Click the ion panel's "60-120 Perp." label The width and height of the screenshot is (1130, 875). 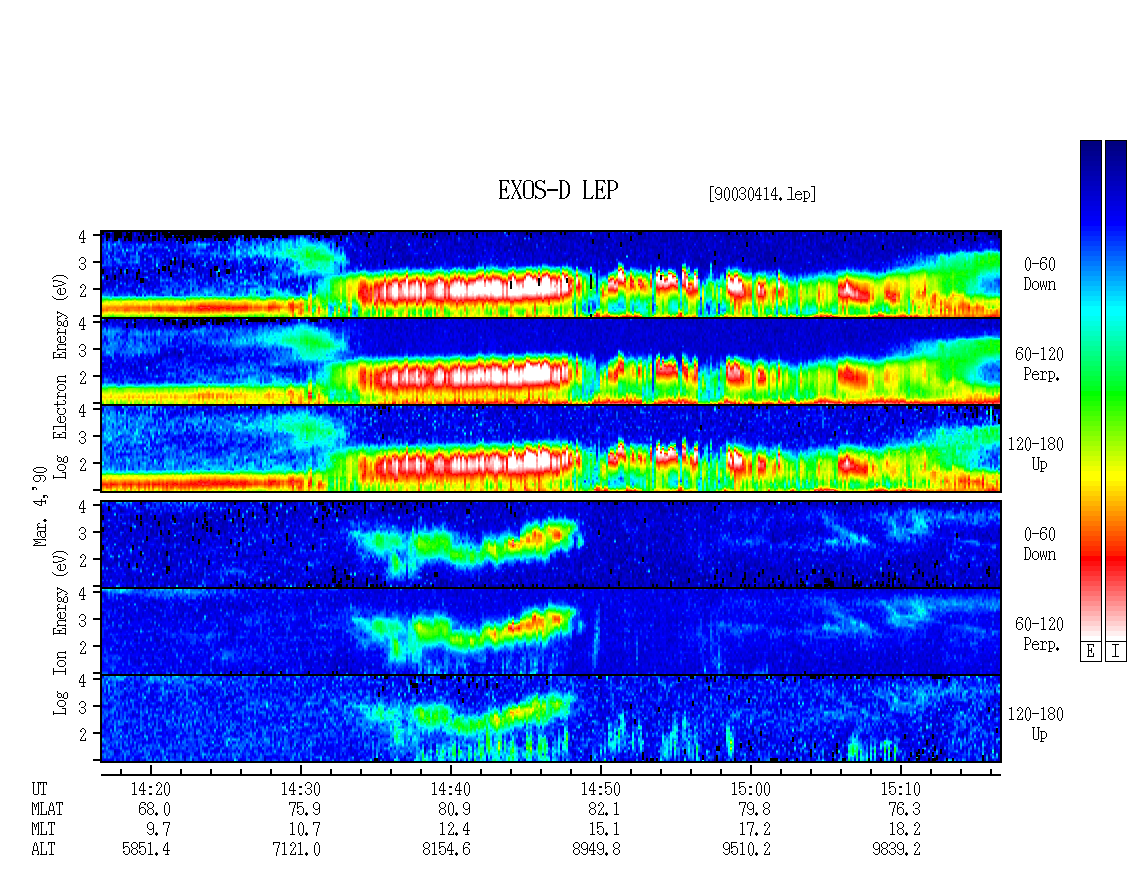pos(1039,634)
